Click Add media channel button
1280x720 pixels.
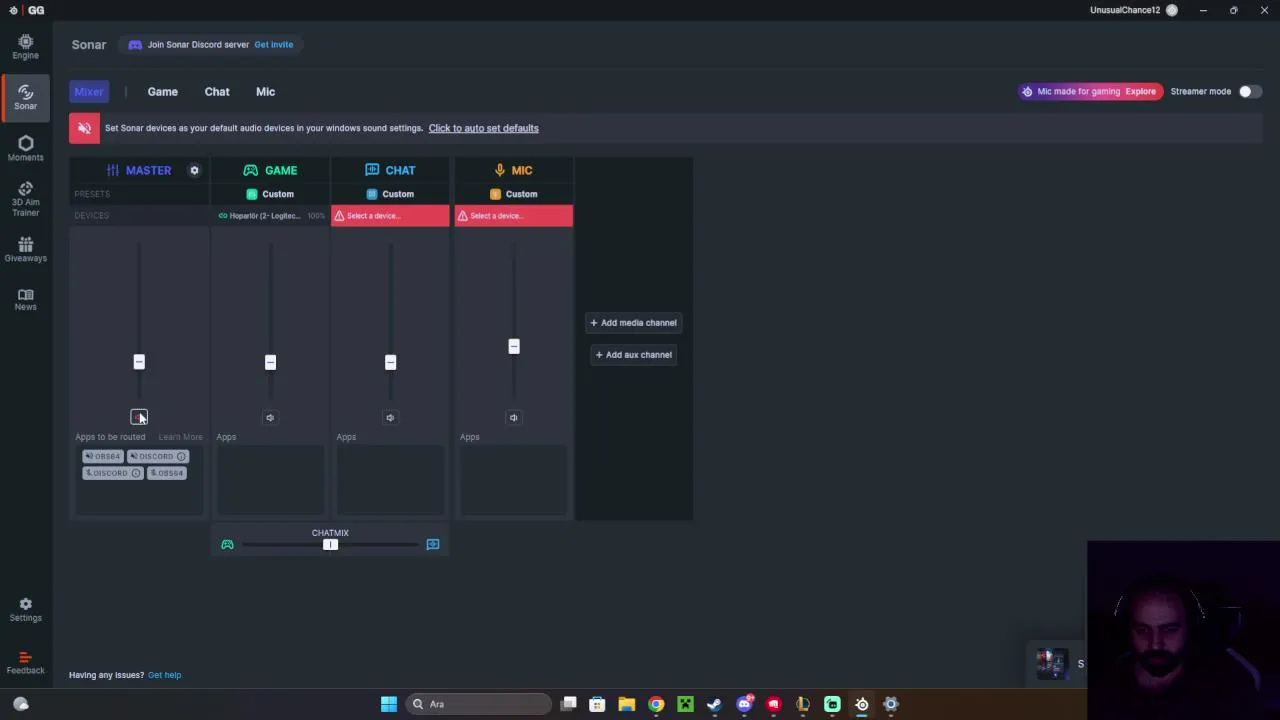click(633, 323)
